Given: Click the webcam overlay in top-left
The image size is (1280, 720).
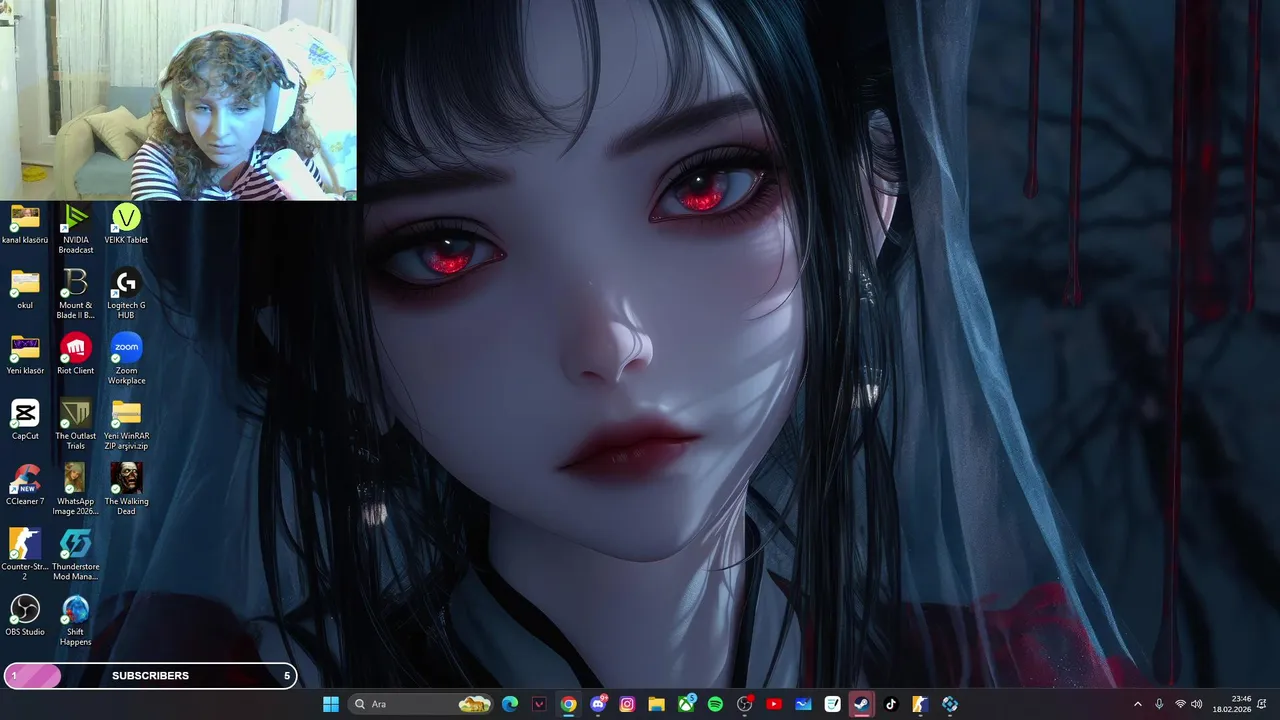Looking at the screenshot, I should coord(178,100).
